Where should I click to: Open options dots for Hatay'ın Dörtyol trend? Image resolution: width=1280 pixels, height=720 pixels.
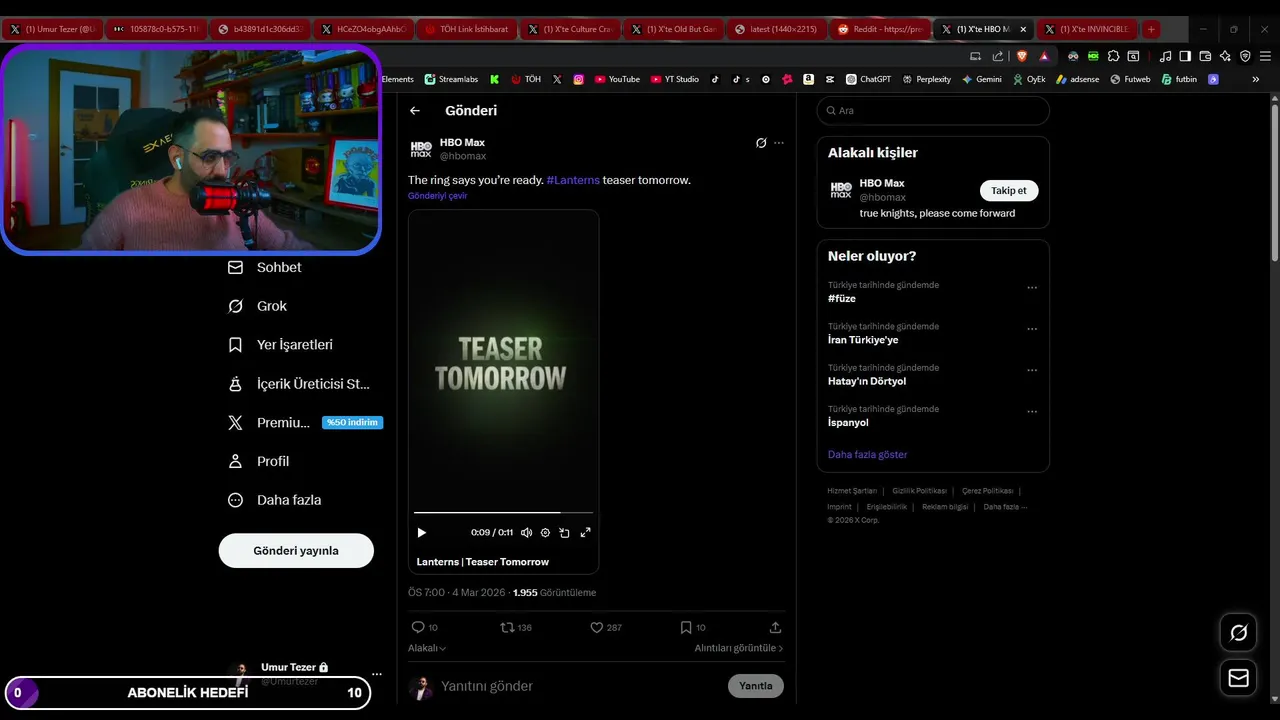(1032, 370)
